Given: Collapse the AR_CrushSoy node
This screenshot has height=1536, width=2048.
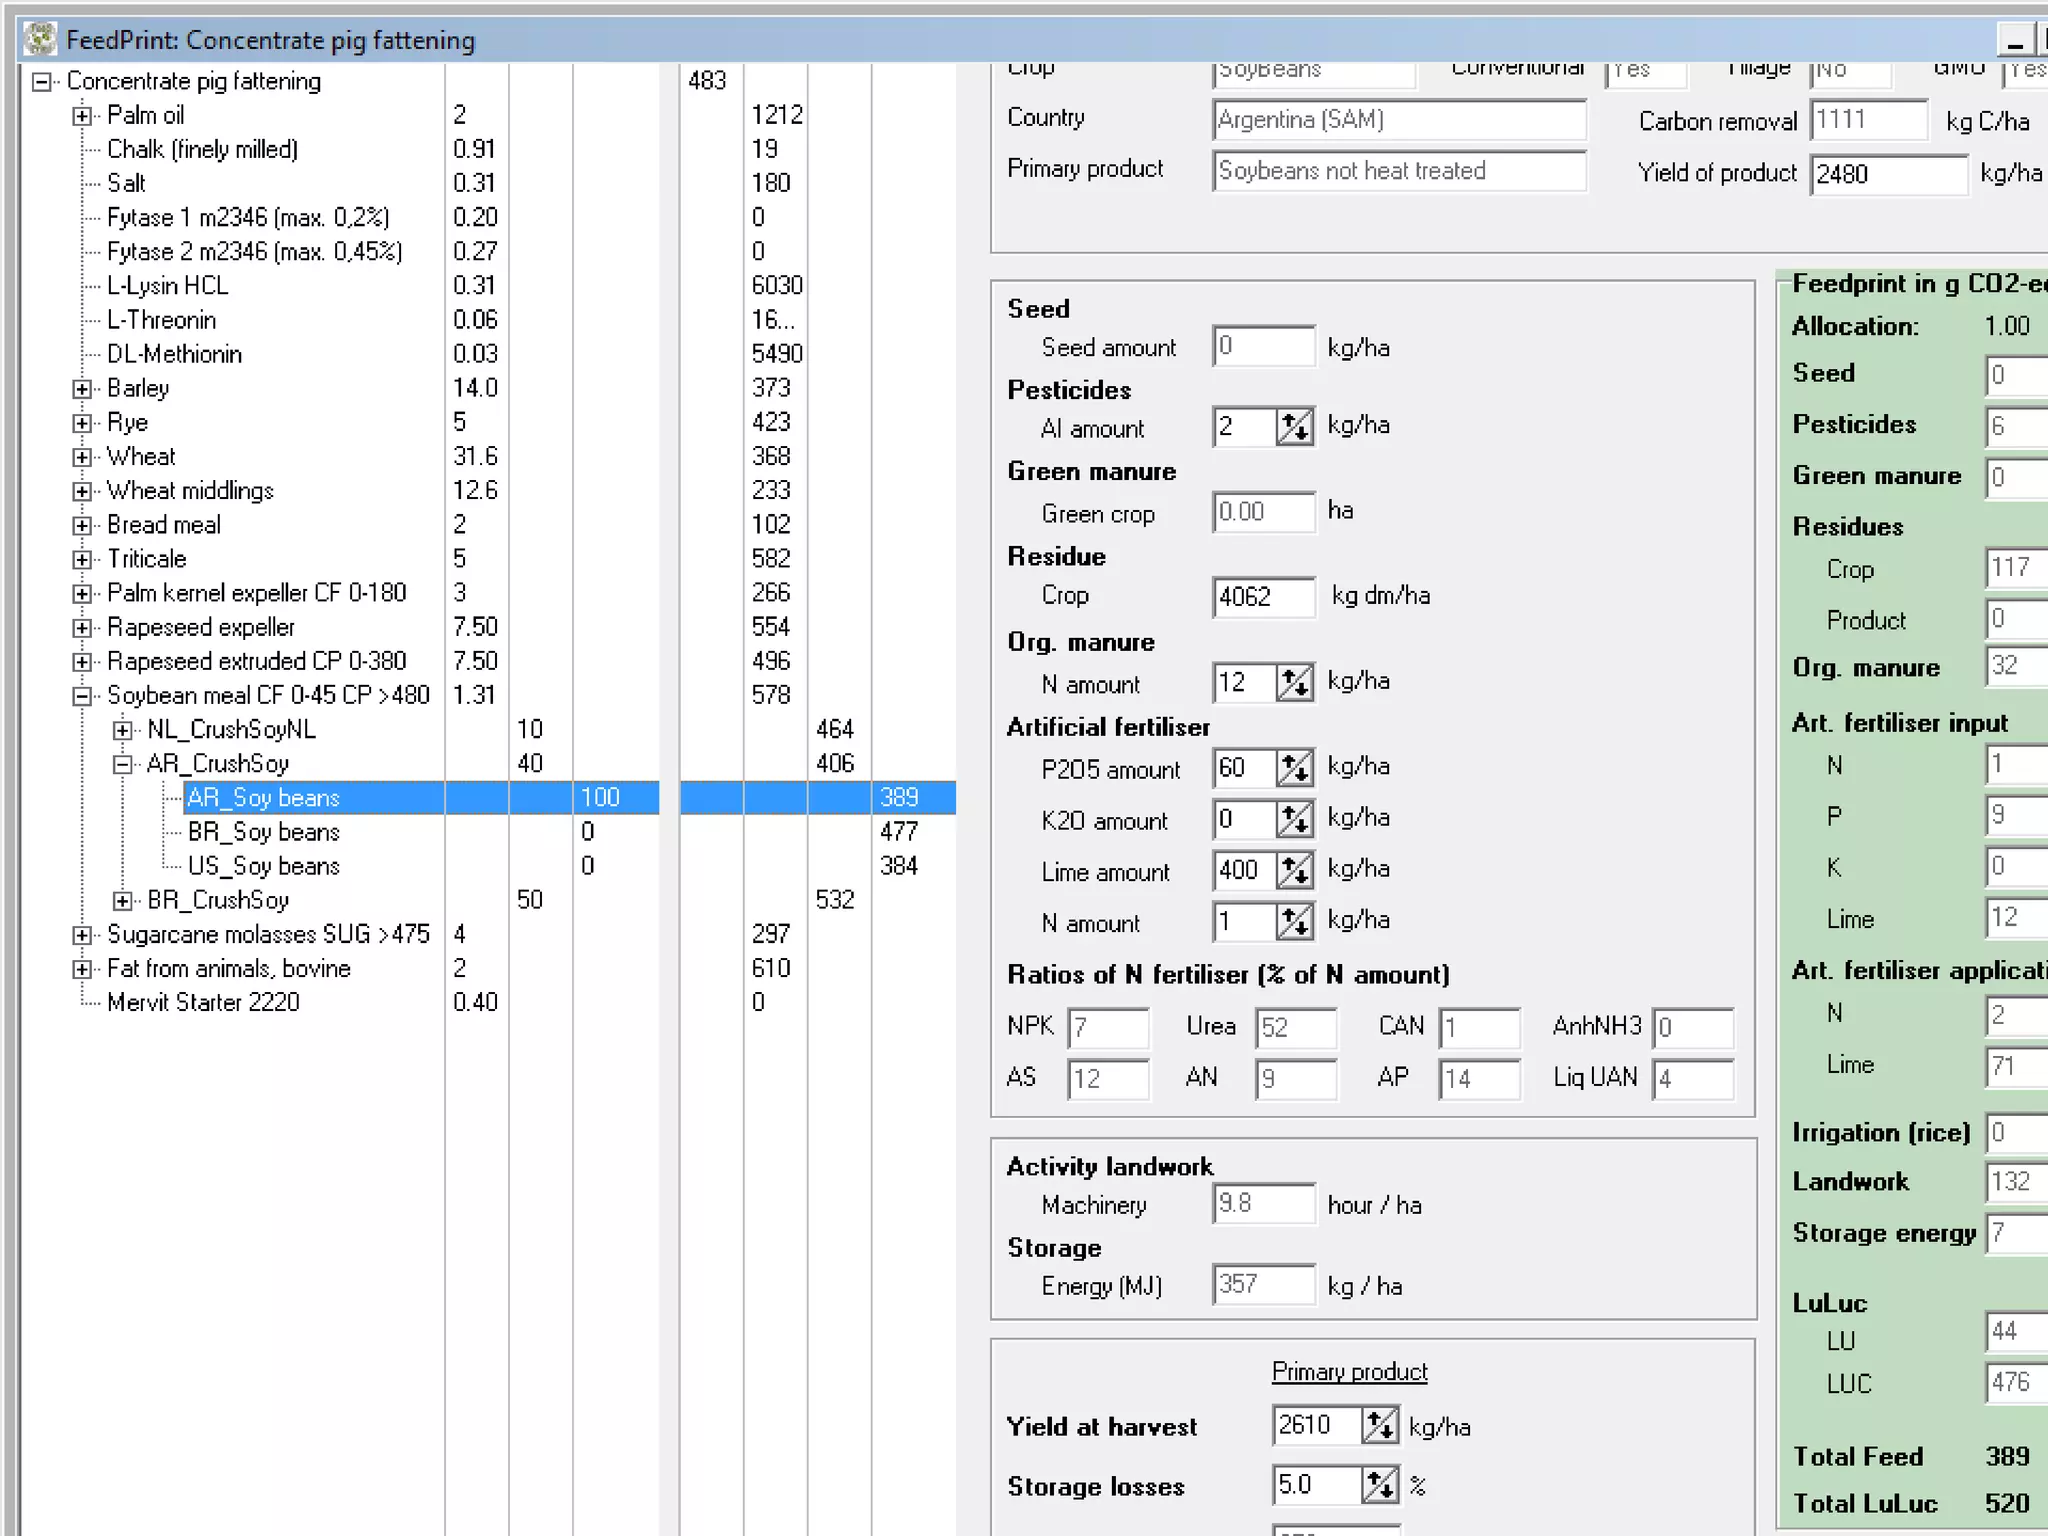Looking at the screenshot, I should pyautogui.click(x=122, y=764).
